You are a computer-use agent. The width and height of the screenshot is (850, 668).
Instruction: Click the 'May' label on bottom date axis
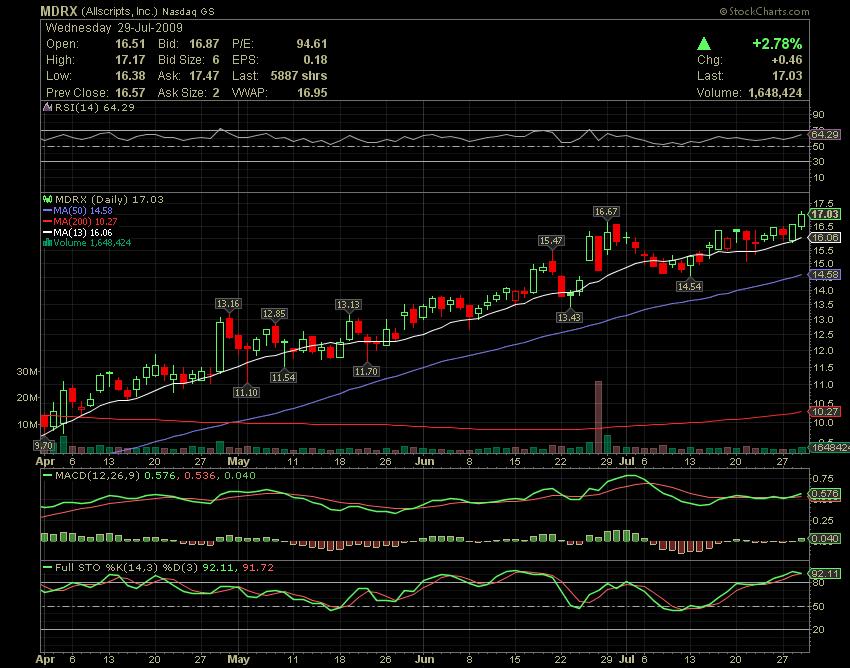(x=239, y=659)
